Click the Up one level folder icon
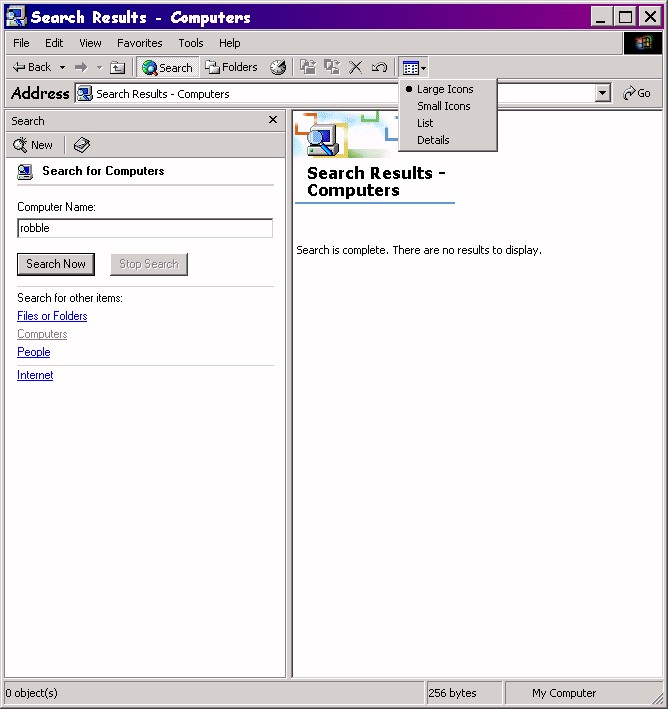668x709 pixels. coord(118,68)
